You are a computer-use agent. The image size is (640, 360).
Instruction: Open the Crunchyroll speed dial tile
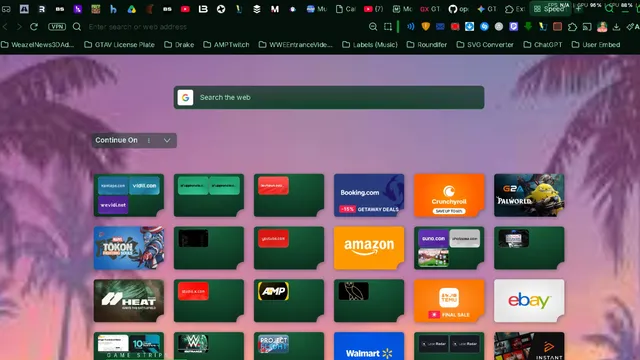tap(449, 195)
